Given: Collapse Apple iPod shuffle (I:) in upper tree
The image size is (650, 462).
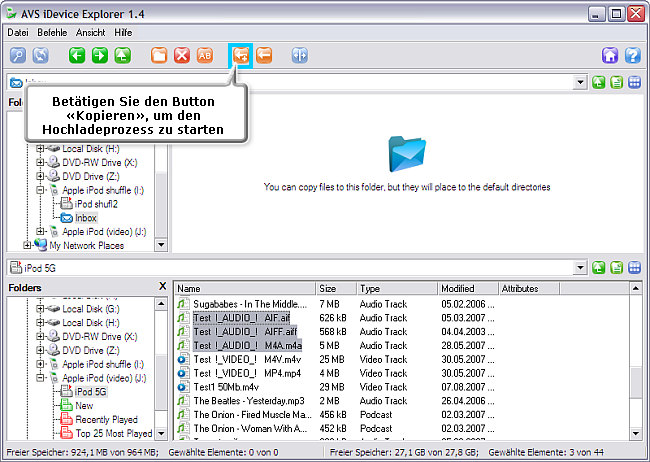Looking at the screenshot, I should (x=40, y=190).
